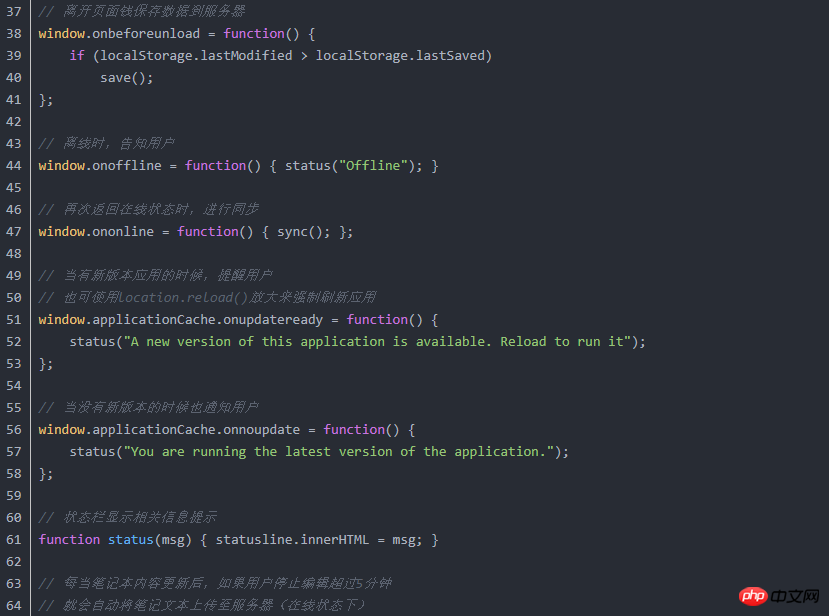Select the onupdateready handler name
830x616 pixels.
click(275, 319)
